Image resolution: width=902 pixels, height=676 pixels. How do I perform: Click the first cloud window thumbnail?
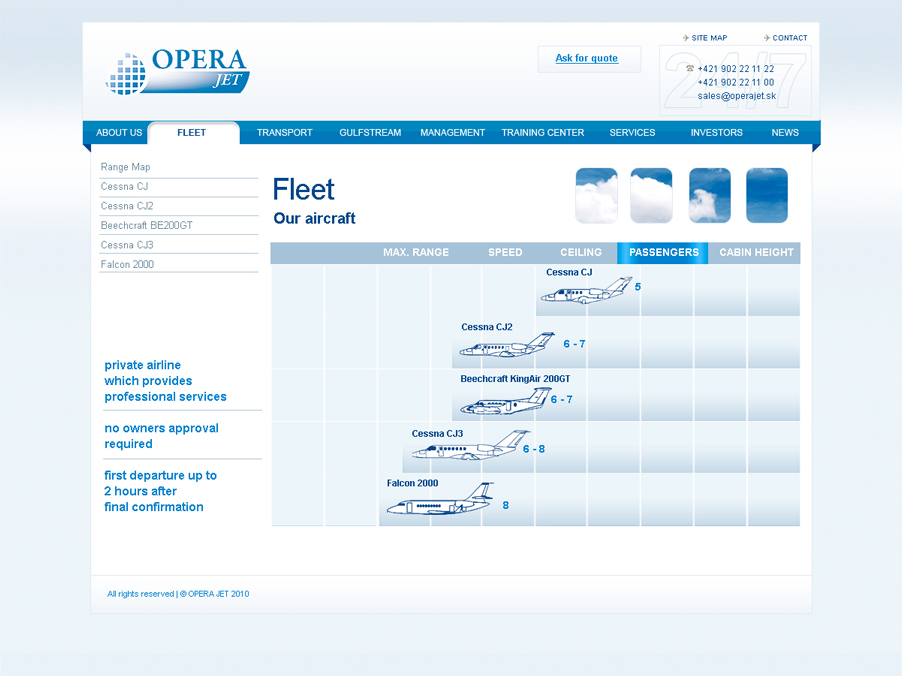point(597,196)
